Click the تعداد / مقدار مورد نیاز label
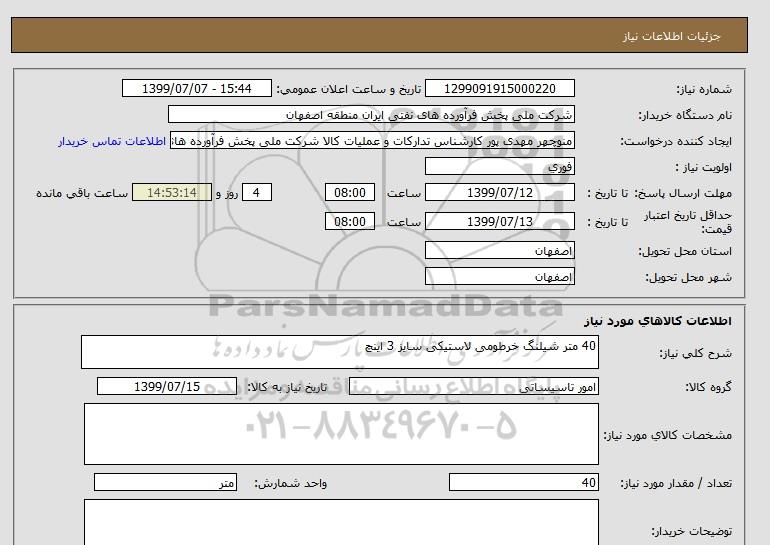 coord(676,484)
